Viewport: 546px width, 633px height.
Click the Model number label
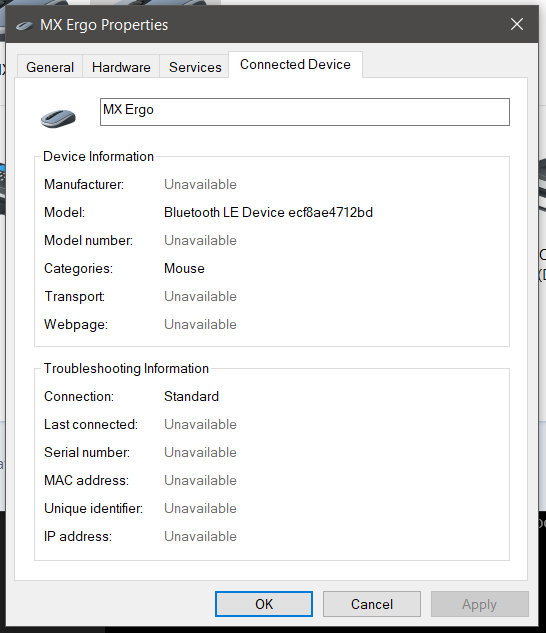(88, 241)
